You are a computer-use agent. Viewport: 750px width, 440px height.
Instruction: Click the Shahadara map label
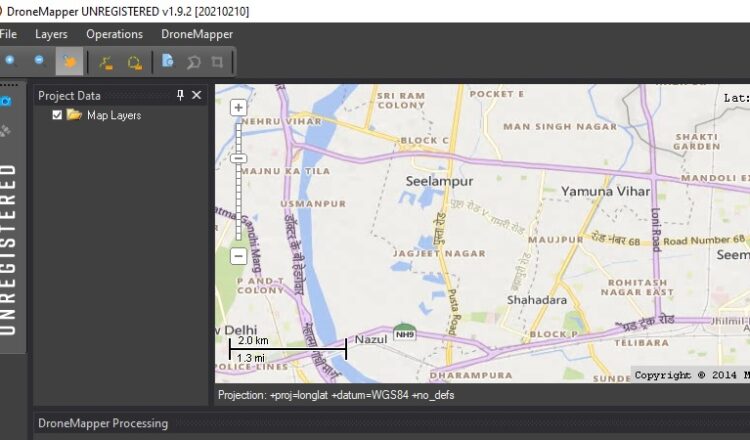point(537,300)
